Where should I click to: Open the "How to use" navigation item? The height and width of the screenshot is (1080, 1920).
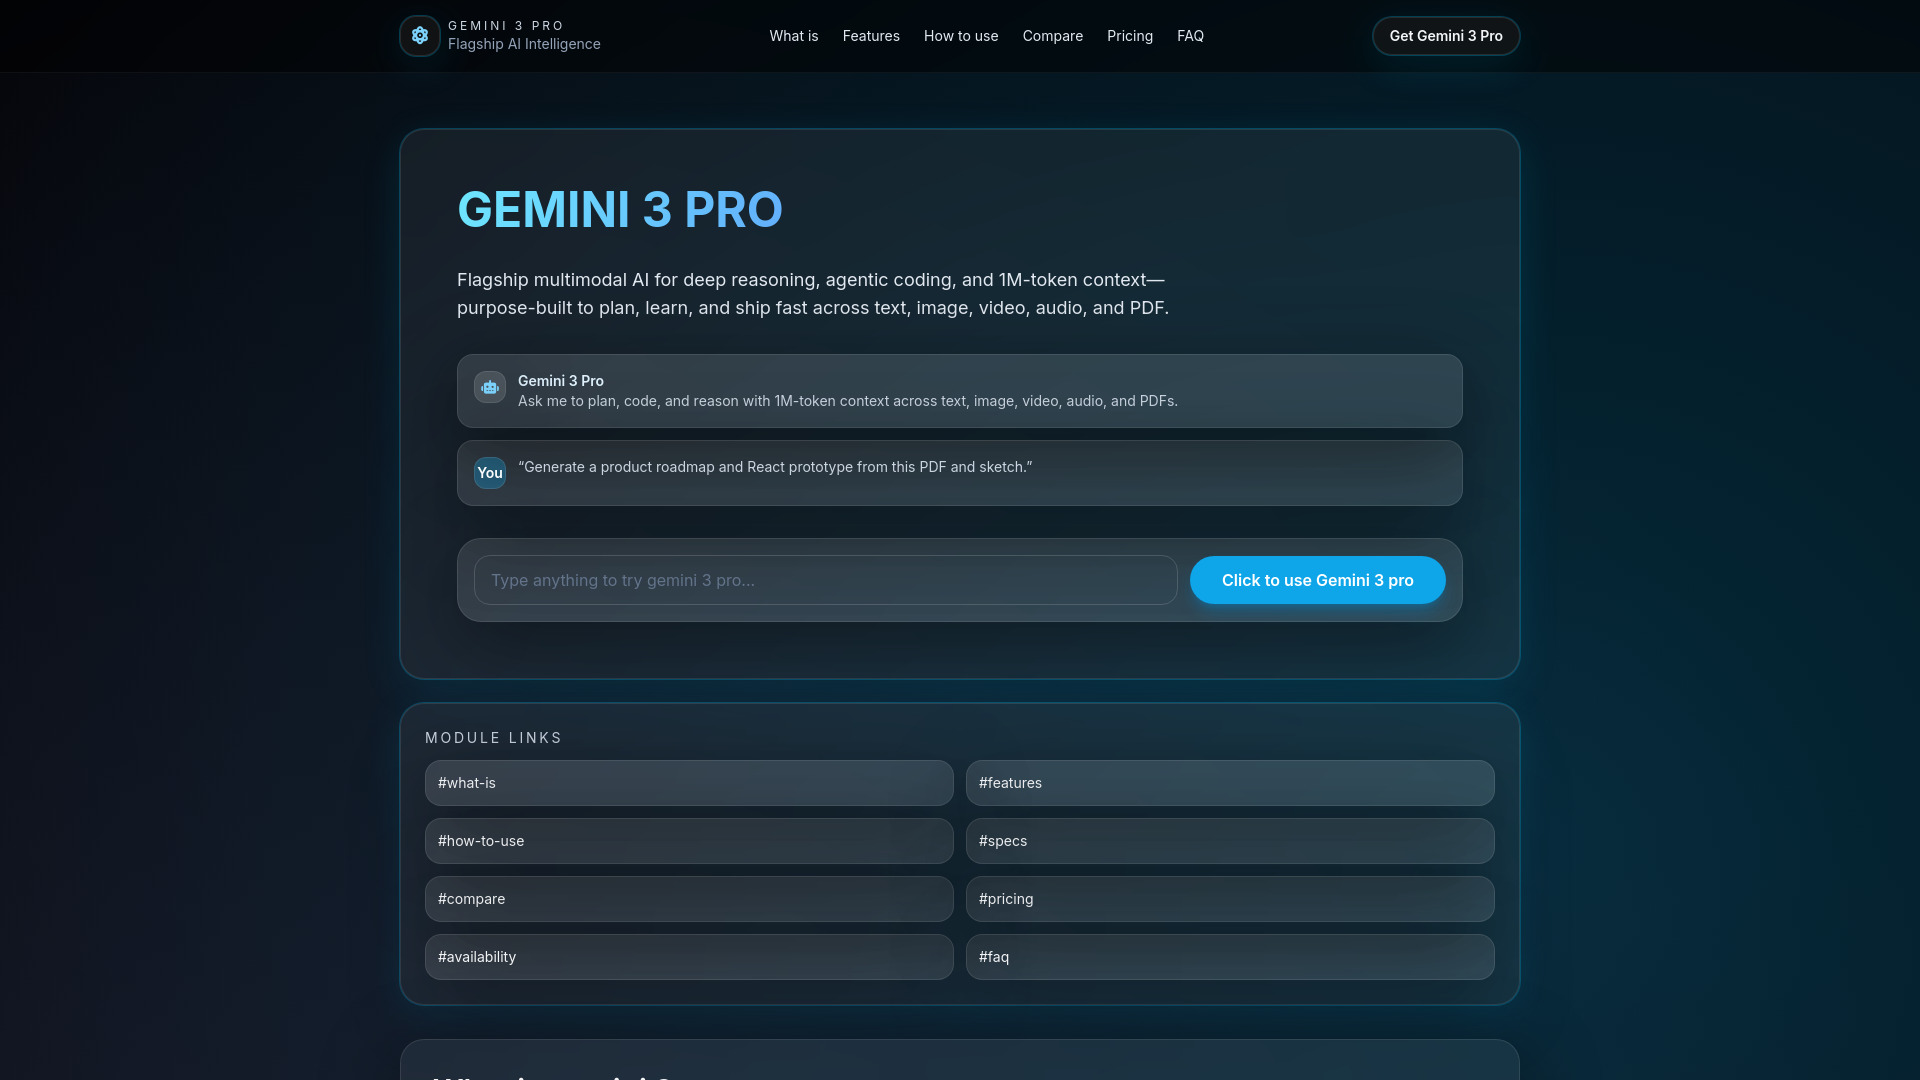960,35
